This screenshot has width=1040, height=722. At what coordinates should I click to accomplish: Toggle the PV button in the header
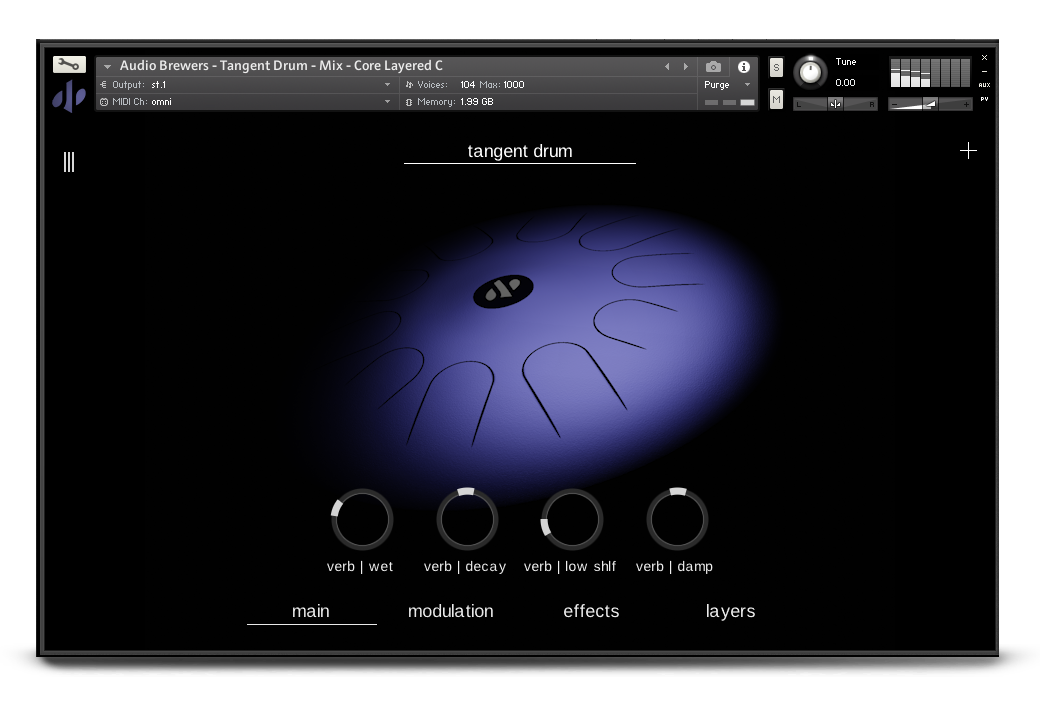coord(984,99)
